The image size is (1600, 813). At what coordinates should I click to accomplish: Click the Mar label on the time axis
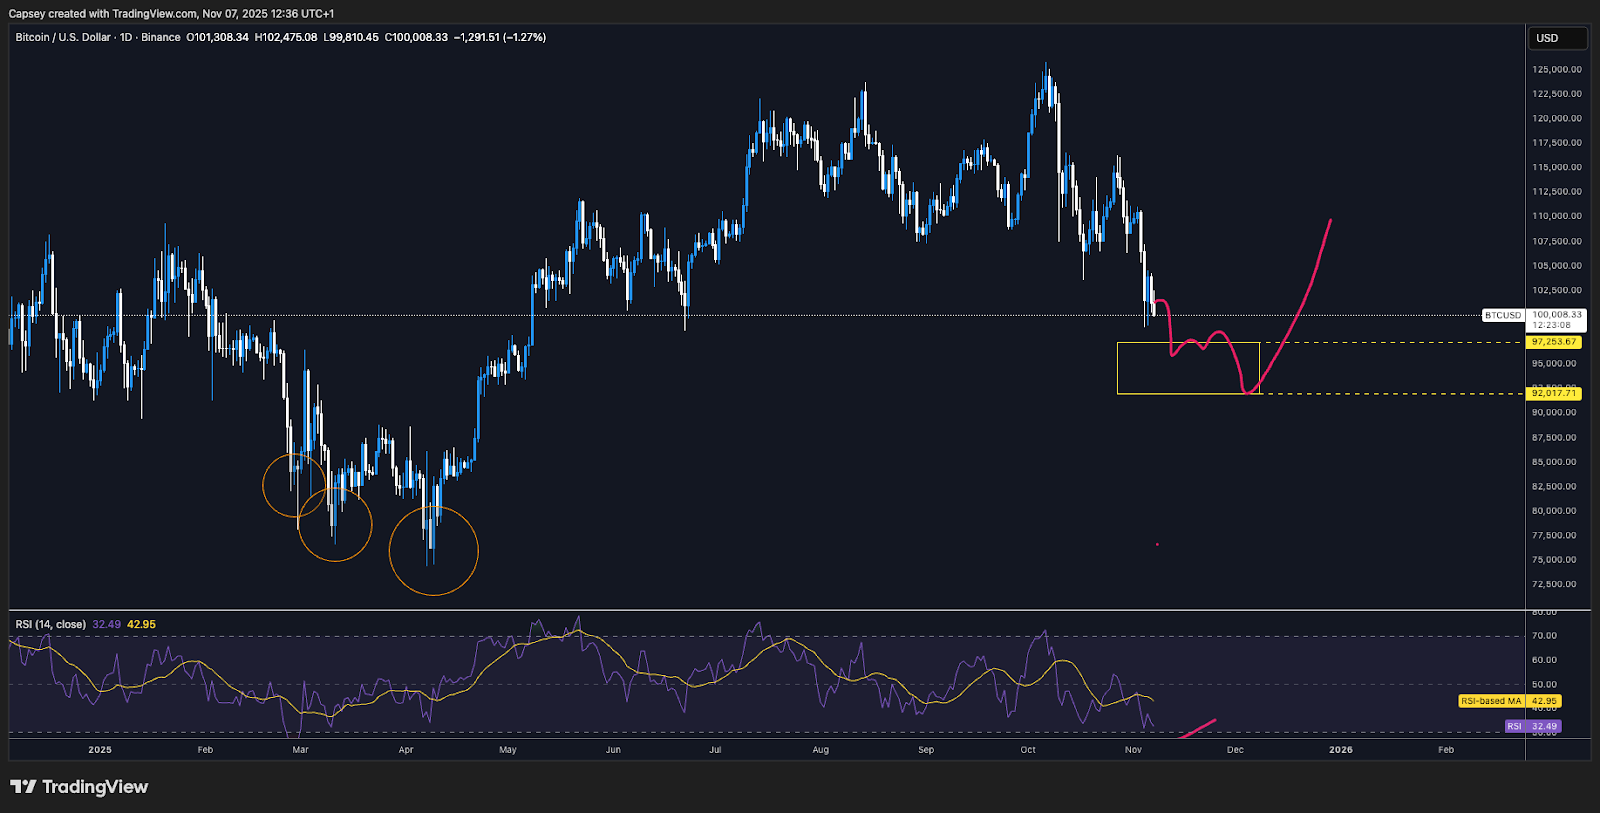(300, 749)
